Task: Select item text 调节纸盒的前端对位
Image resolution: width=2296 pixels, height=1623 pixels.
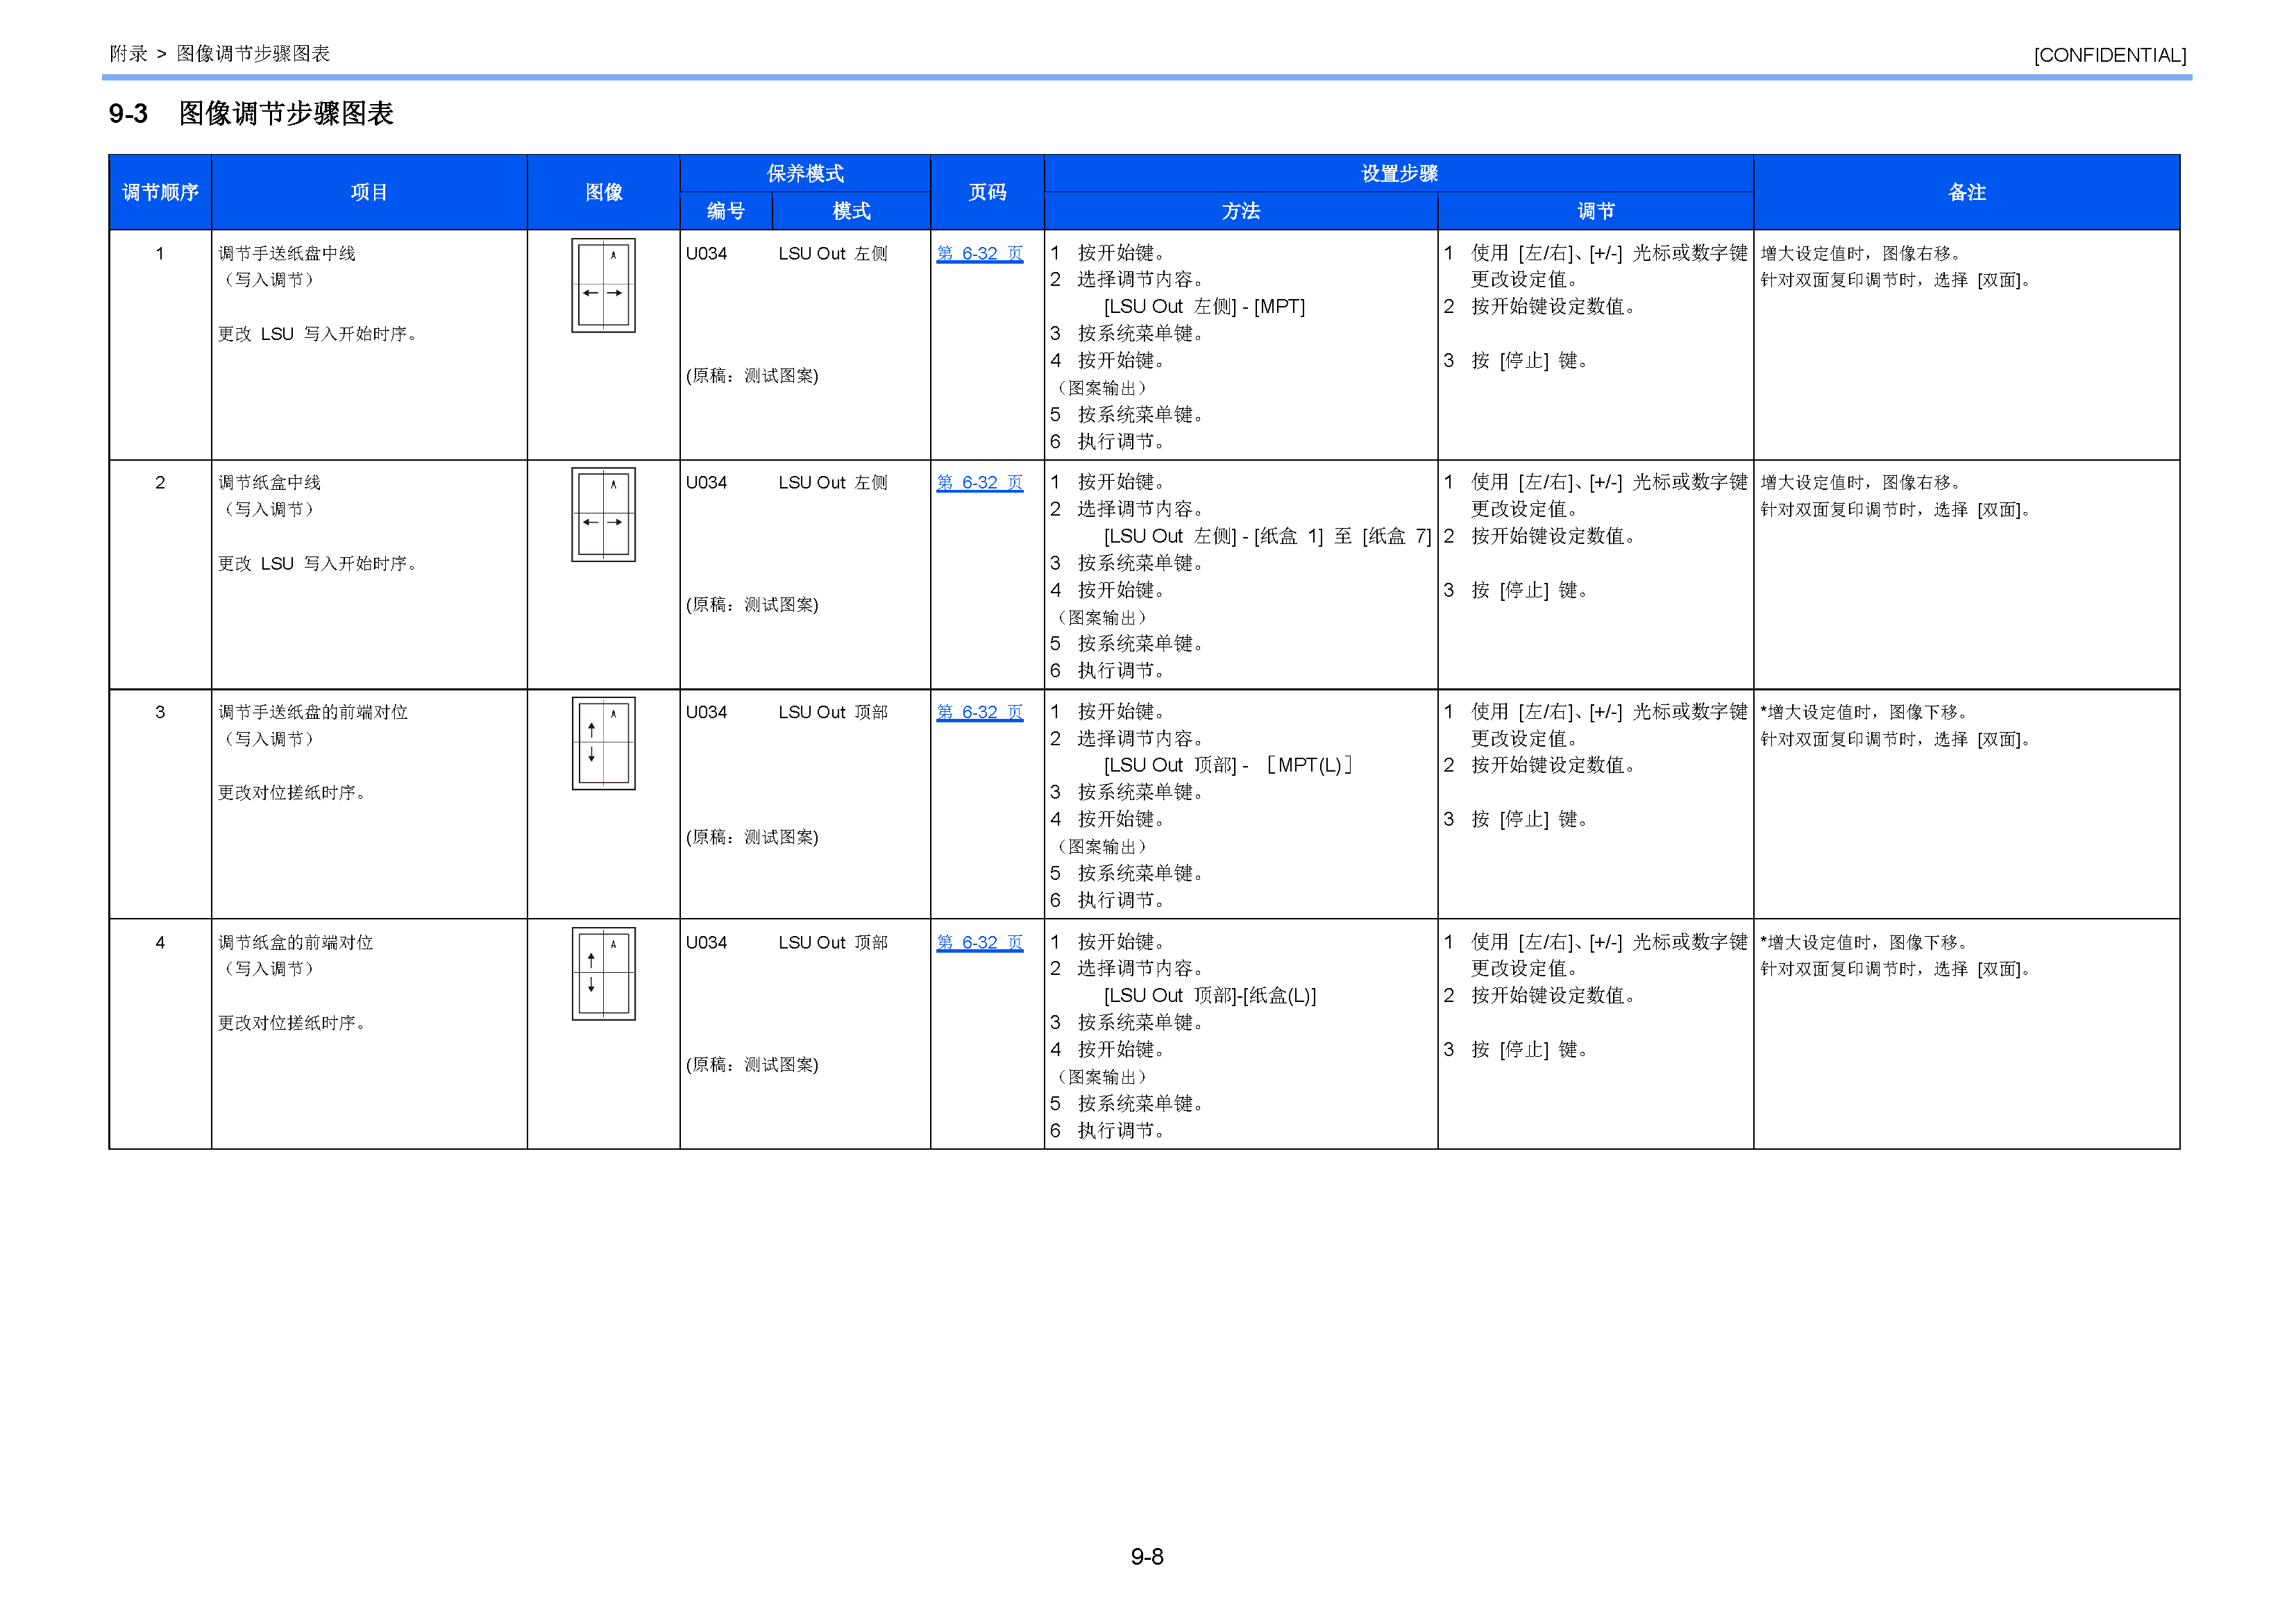Action: [x=296, y=943]
